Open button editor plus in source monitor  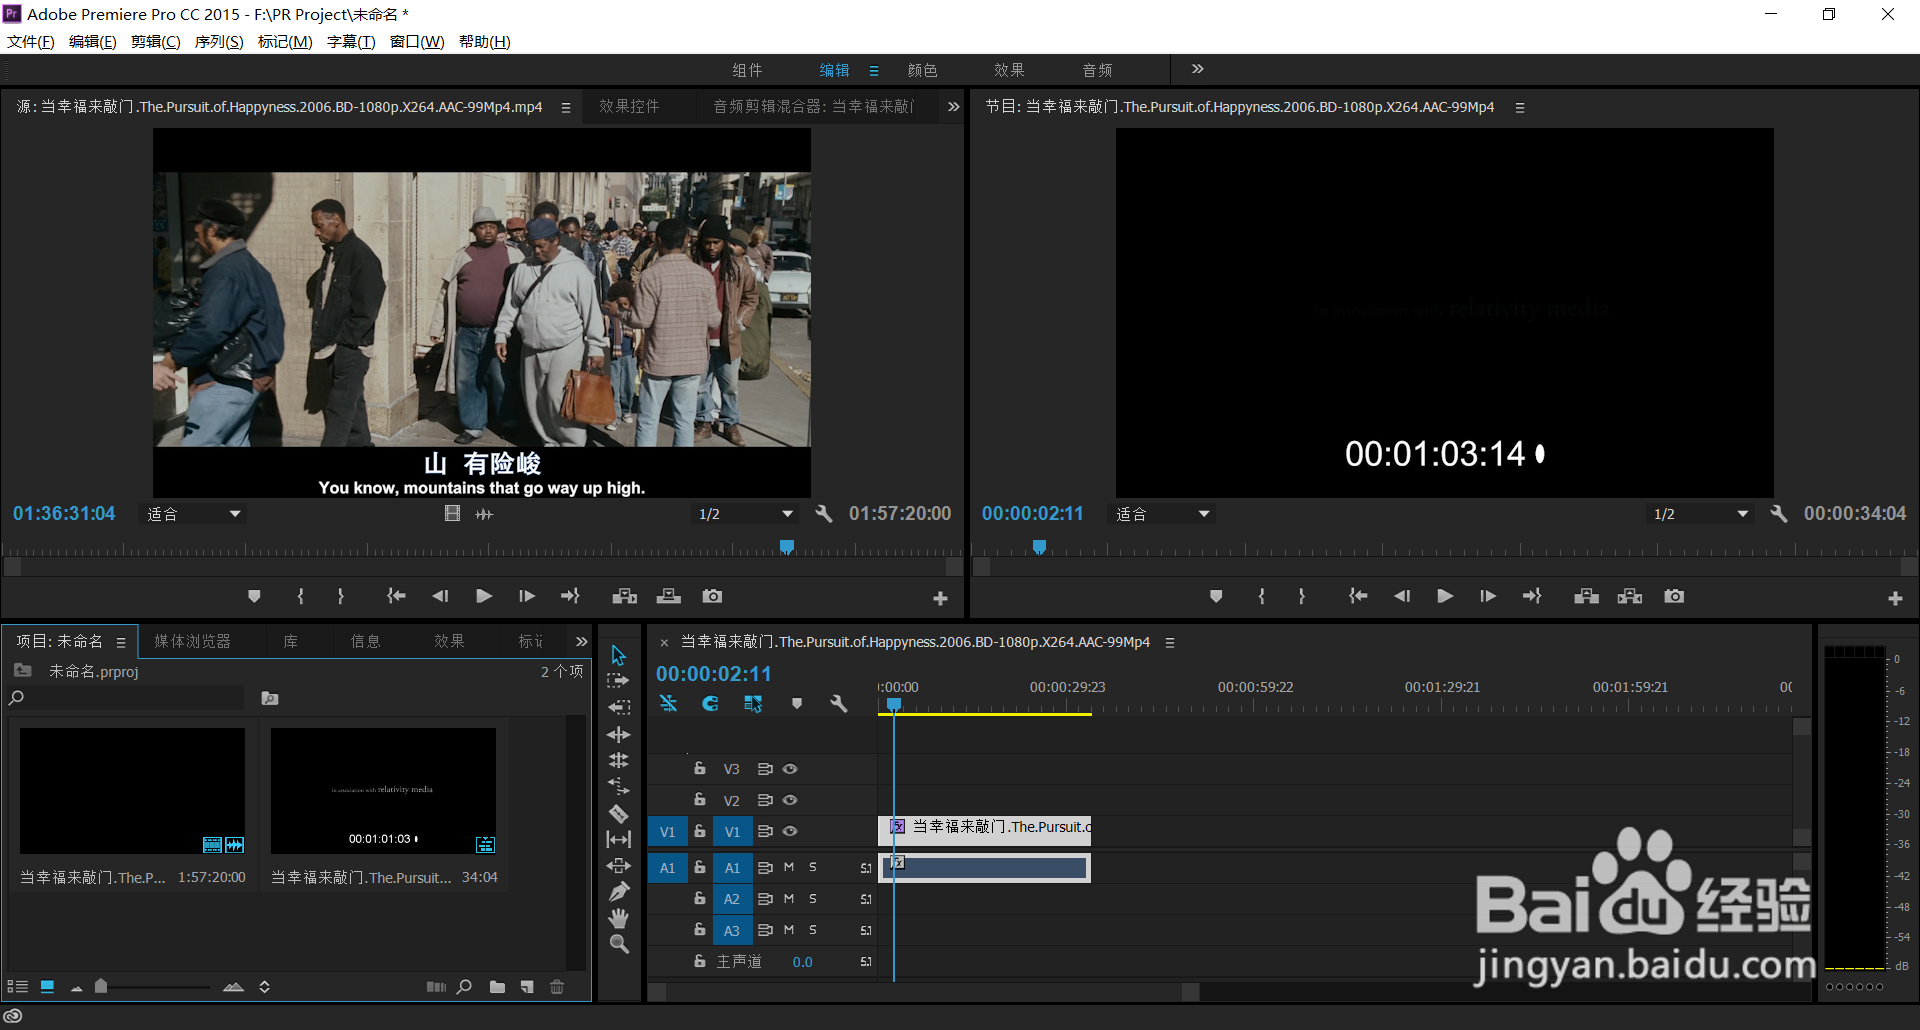tap(940, 598)
